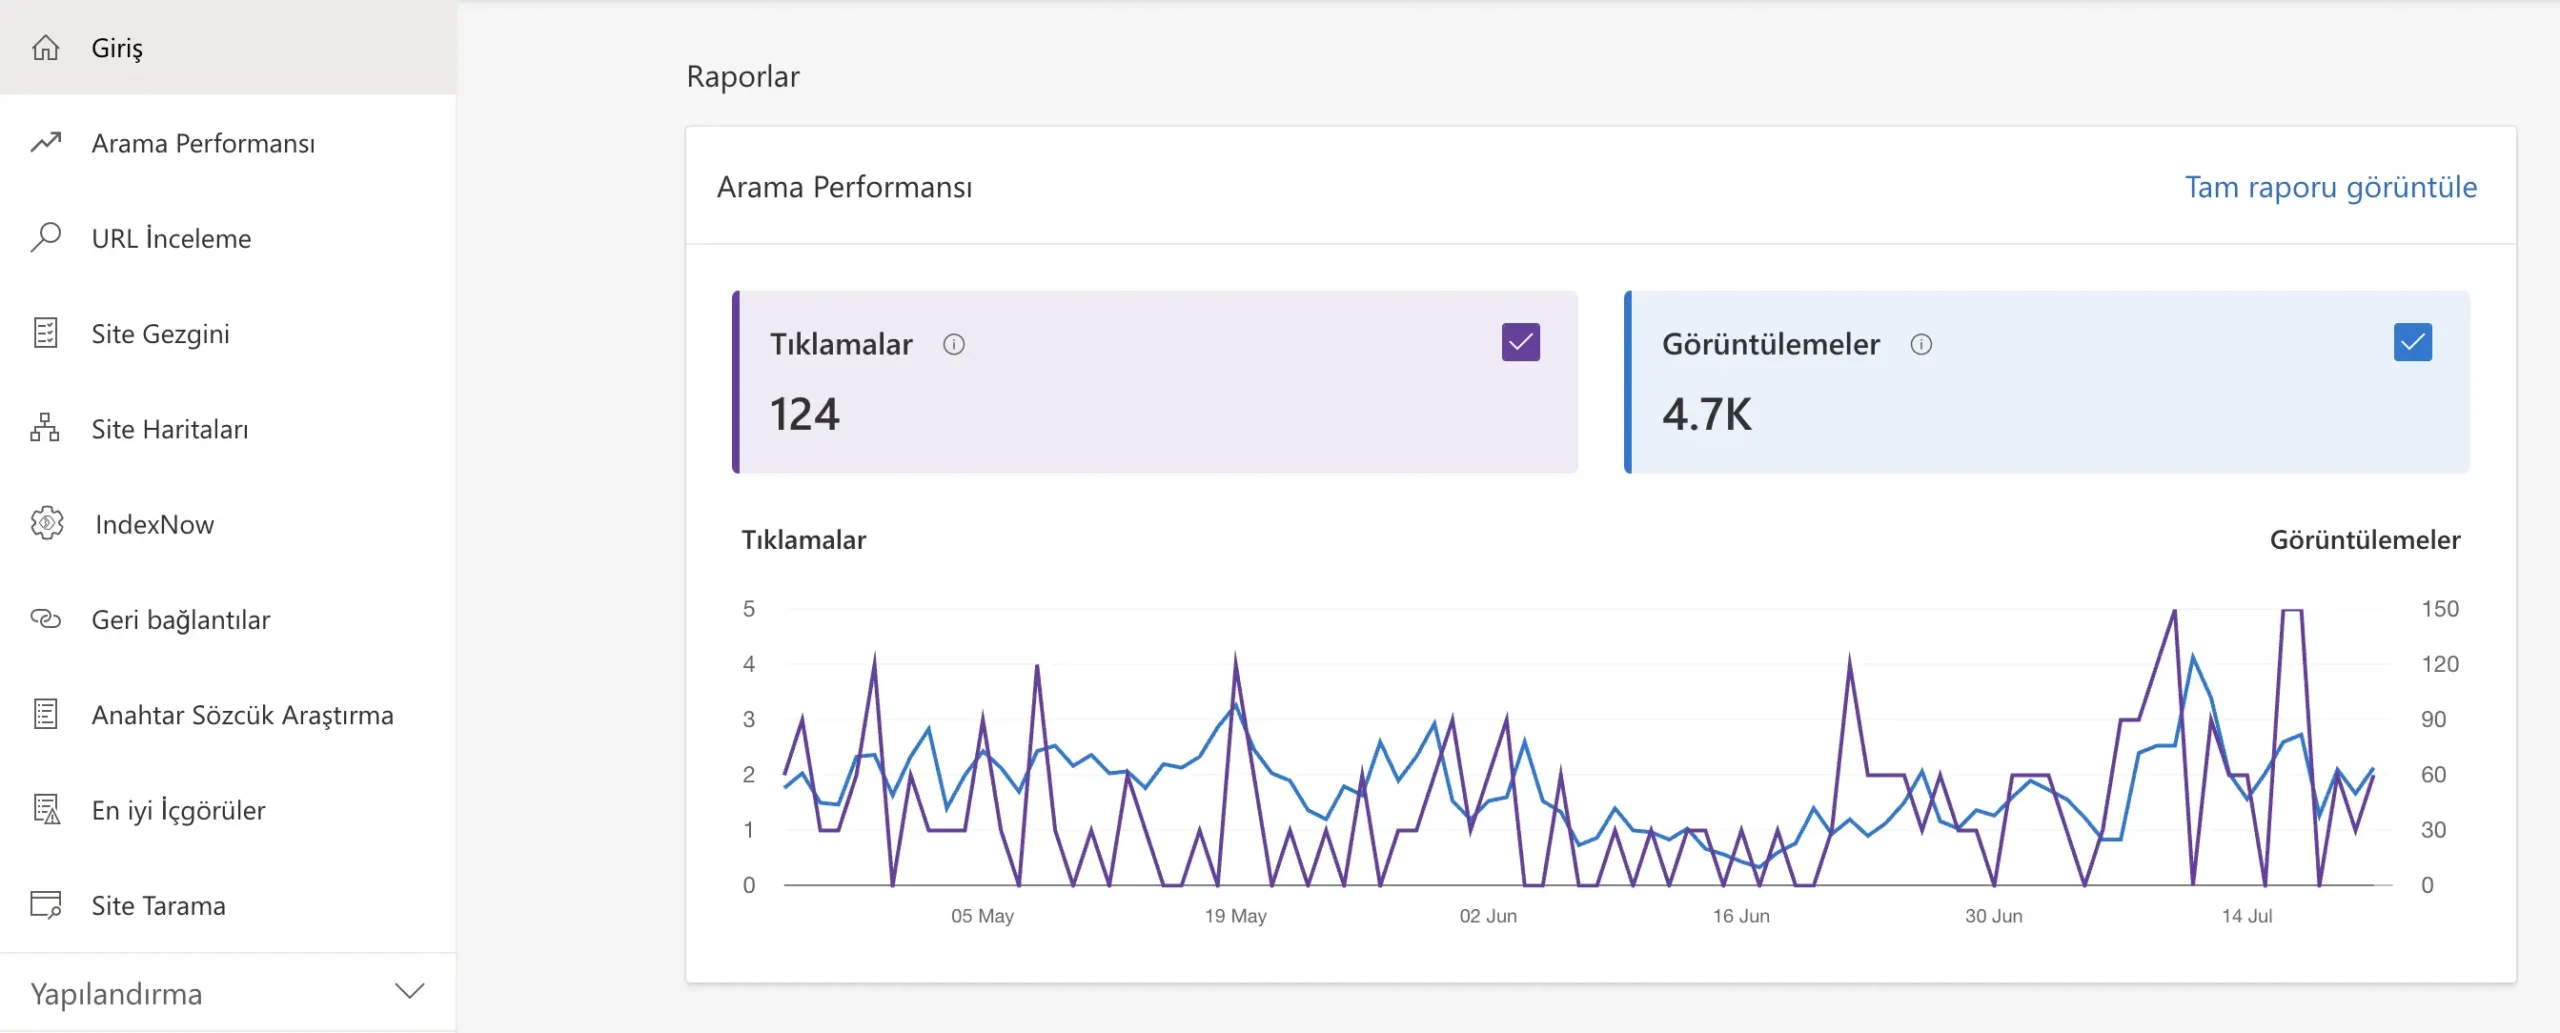Click the 05 May date label

coord(982,916)
